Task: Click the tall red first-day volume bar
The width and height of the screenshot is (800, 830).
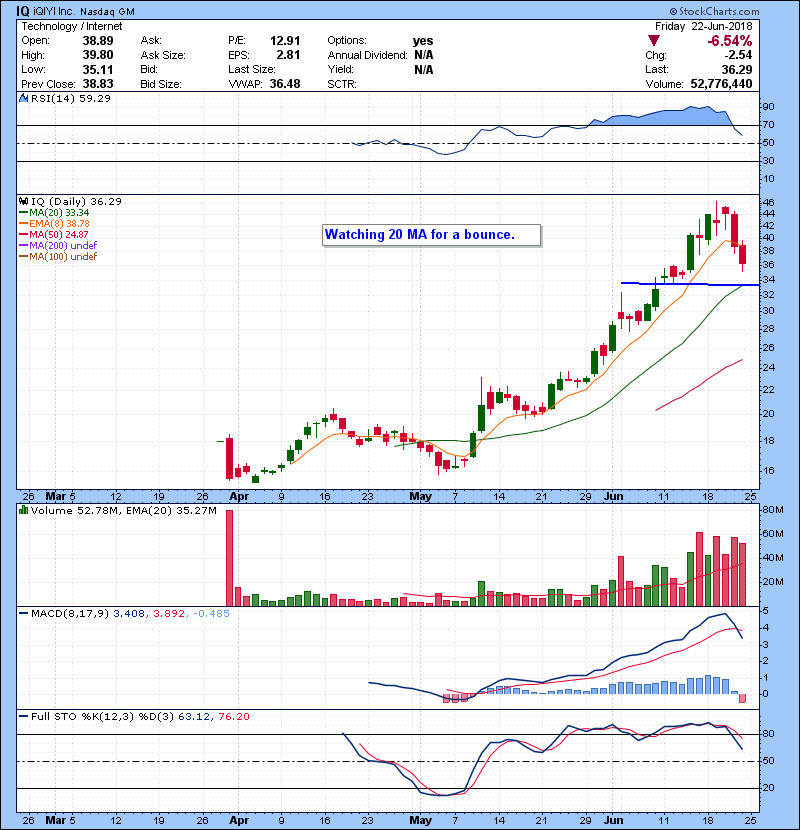Action: pos(229,558)
